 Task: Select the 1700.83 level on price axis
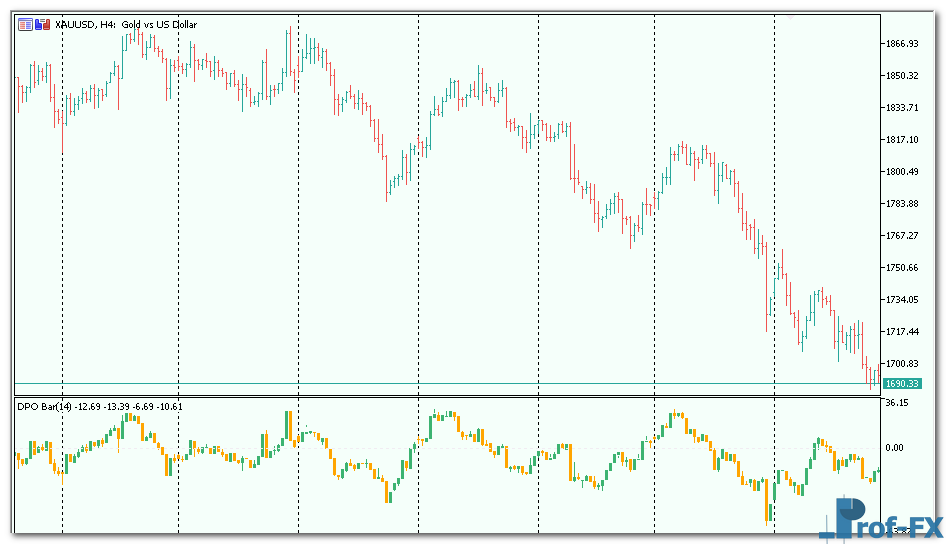[902, 364]
